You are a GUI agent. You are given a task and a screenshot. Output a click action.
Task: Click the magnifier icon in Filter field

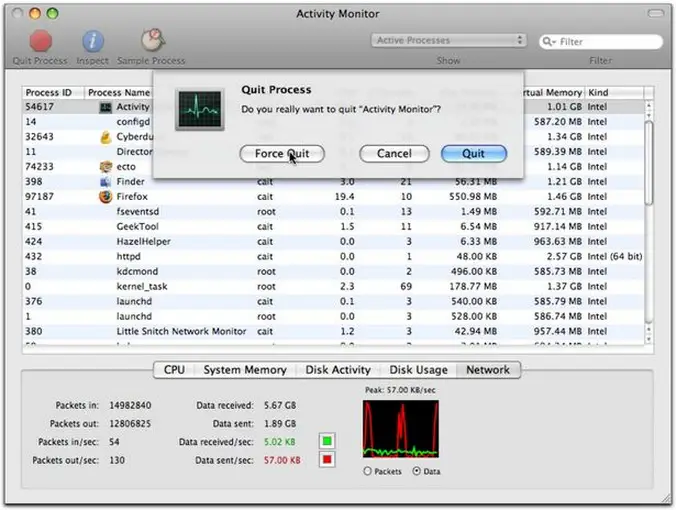(x=548, y=41)
